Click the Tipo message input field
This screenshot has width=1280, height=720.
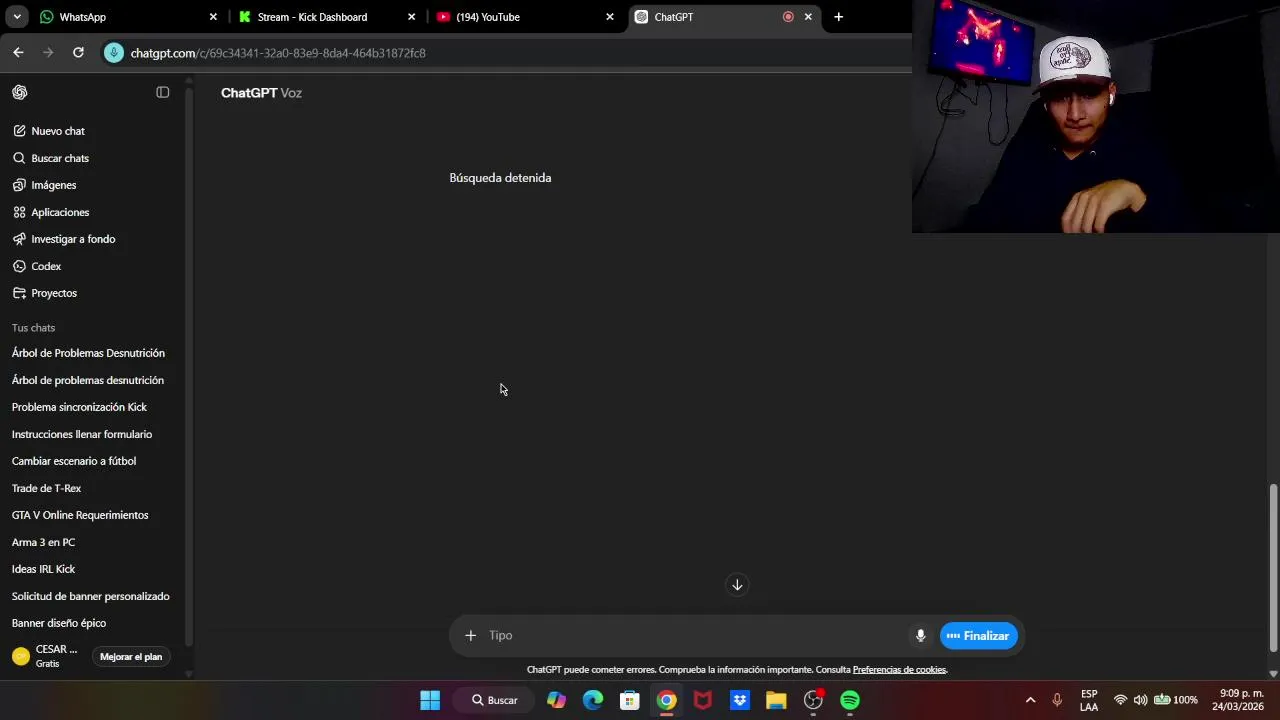click(695, 635)
